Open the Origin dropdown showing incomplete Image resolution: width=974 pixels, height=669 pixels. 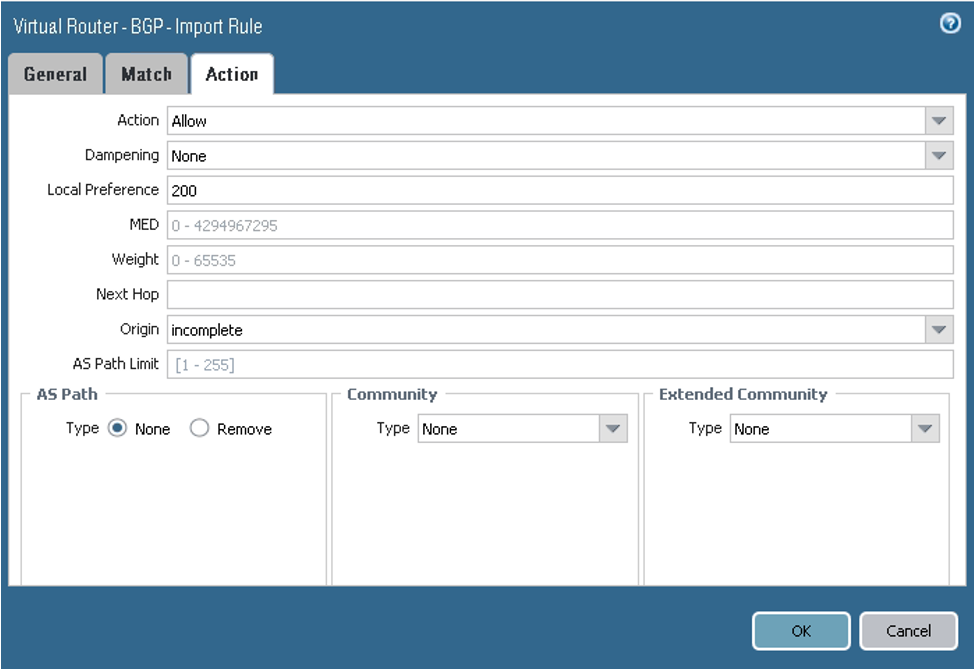point(560,329)
